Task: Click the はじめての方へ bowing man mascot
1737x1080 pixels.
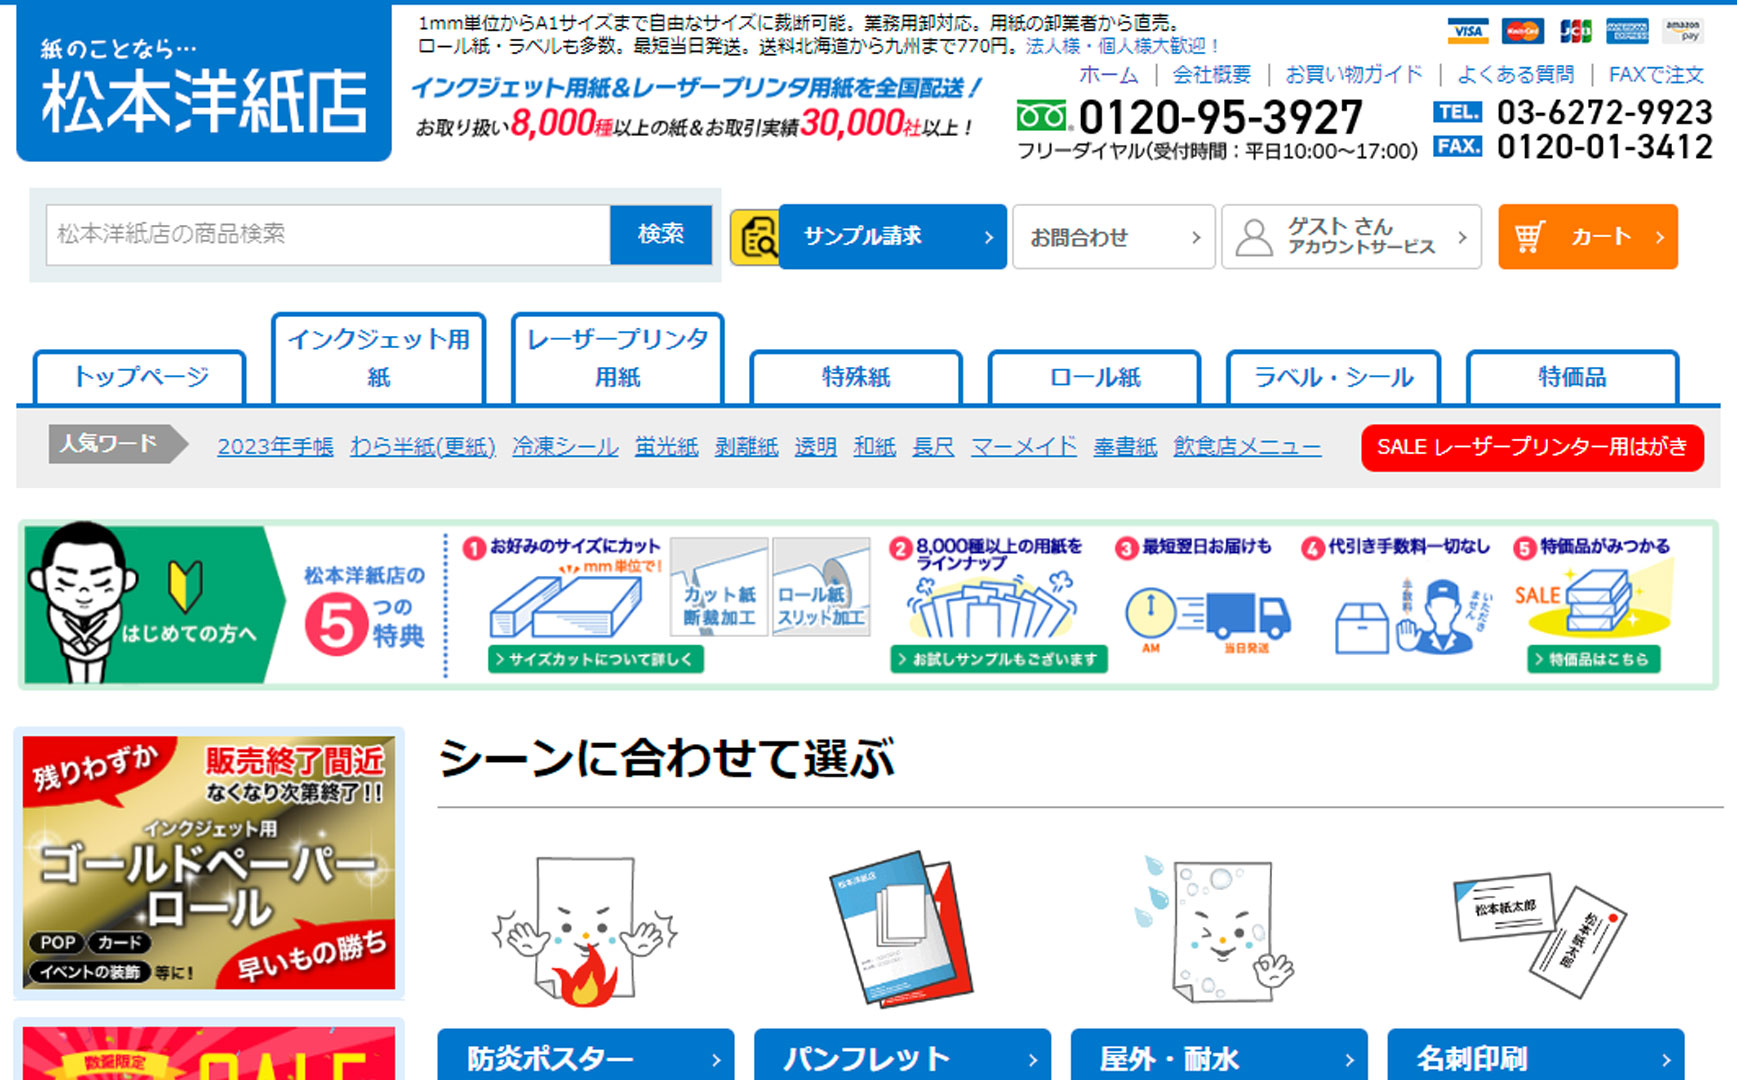Action: coord(84,602)
